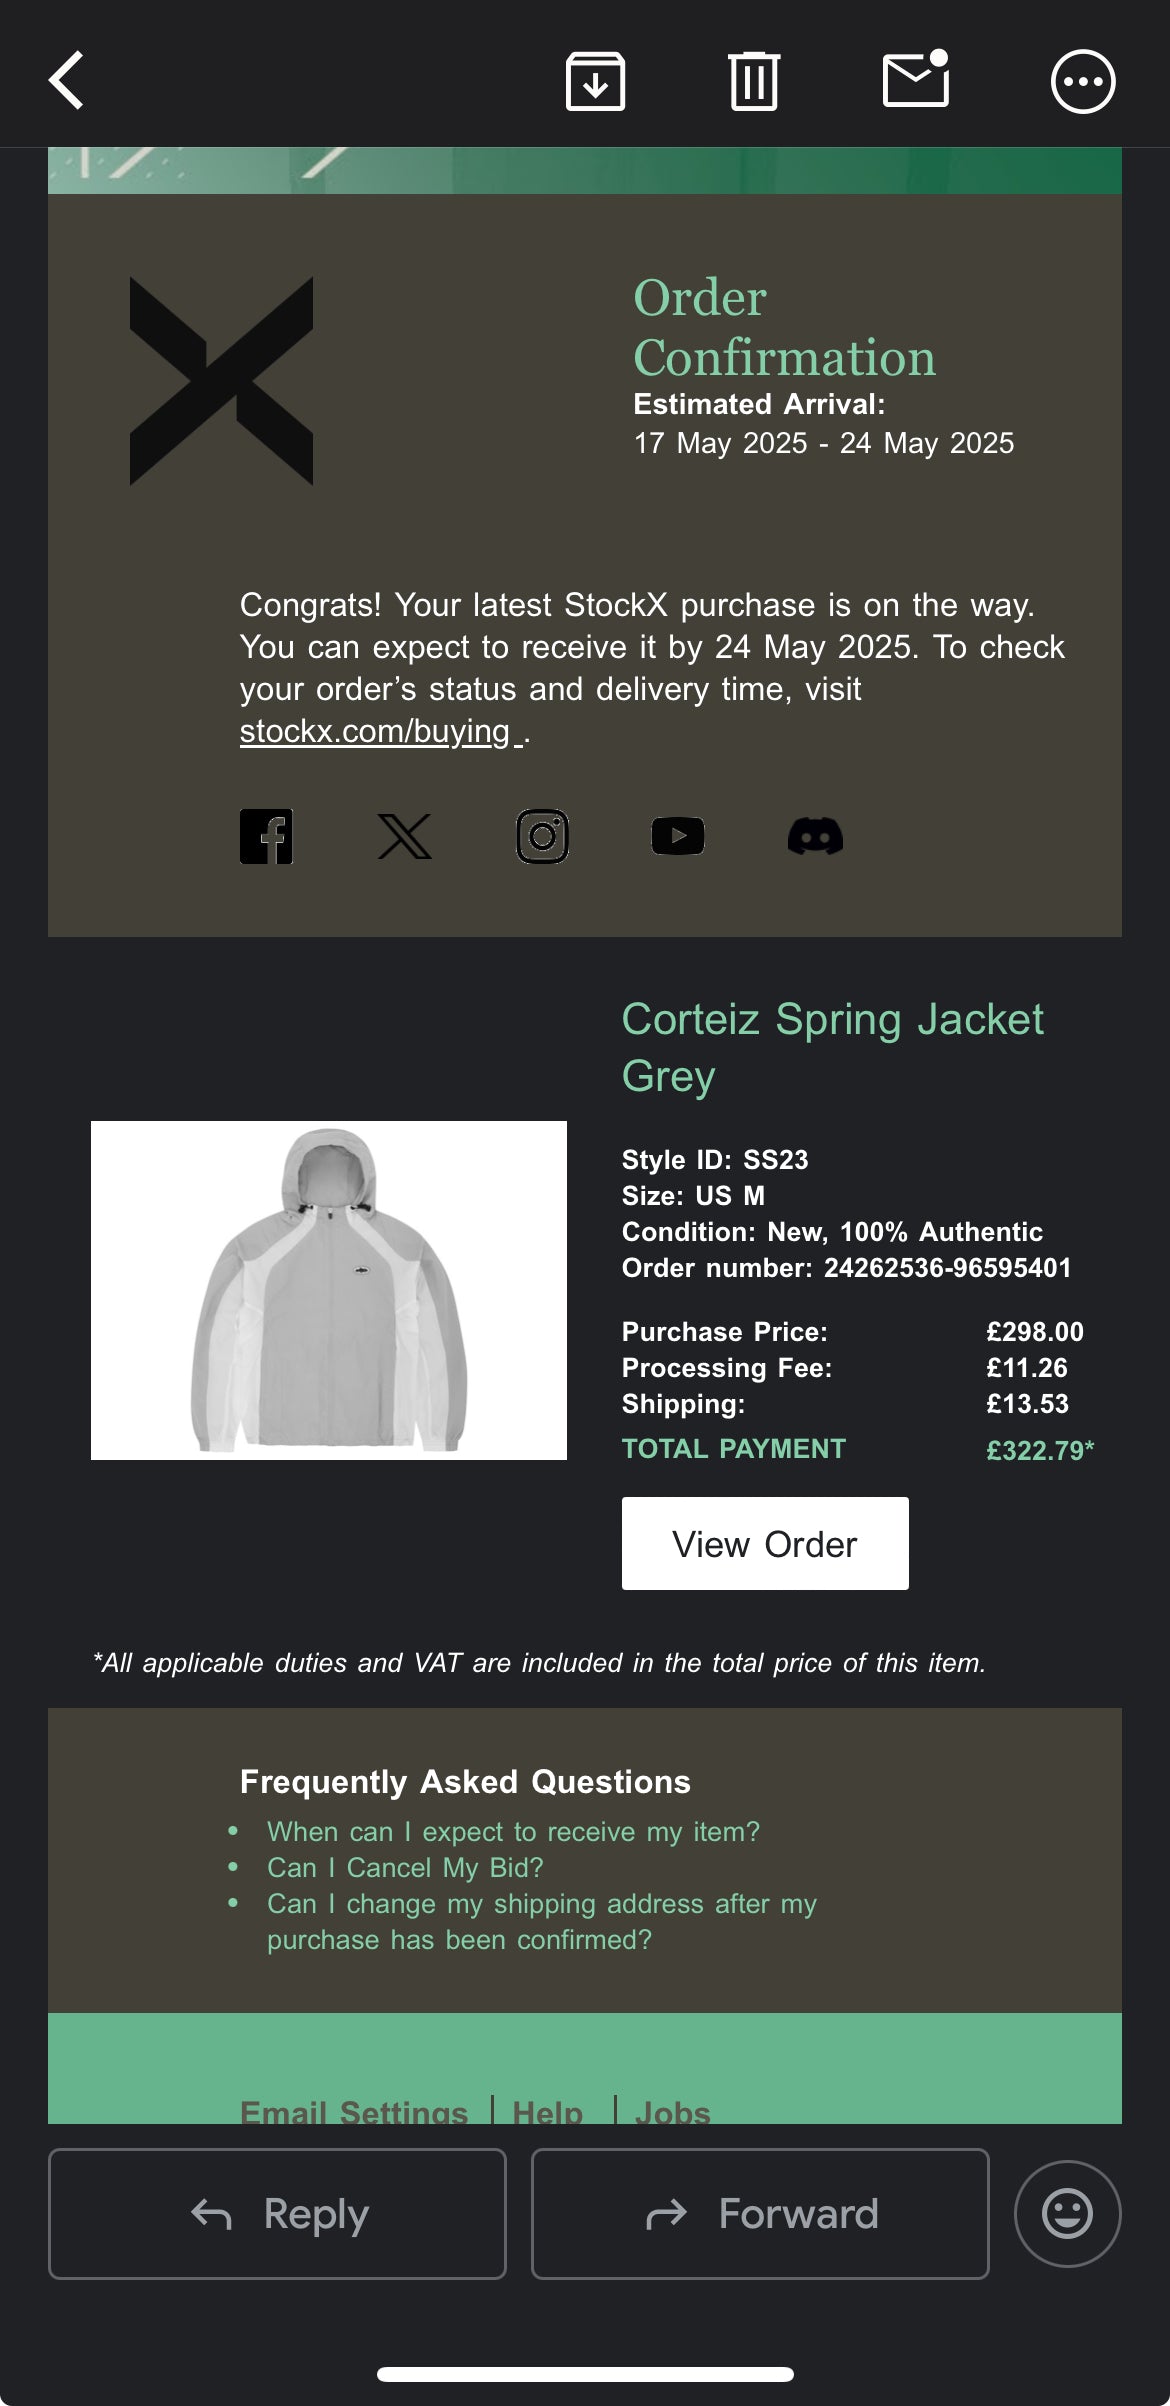Screen dimensions: 1170x2406
Task: Open "When can I expect to receive my item?"
Action: (x=513, y=1831)
